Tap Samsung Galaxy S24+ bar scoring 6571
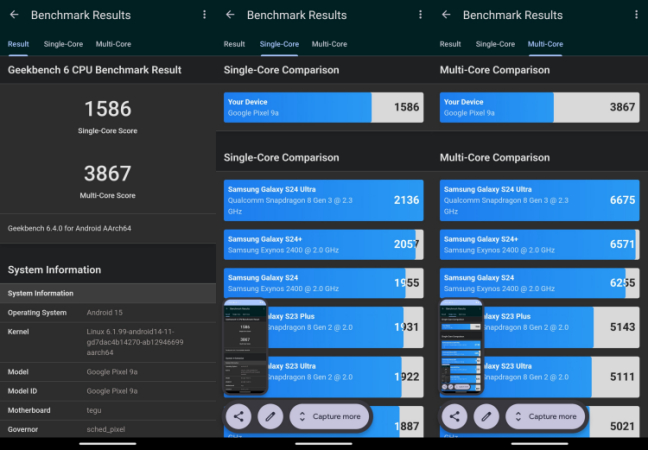 539,245
